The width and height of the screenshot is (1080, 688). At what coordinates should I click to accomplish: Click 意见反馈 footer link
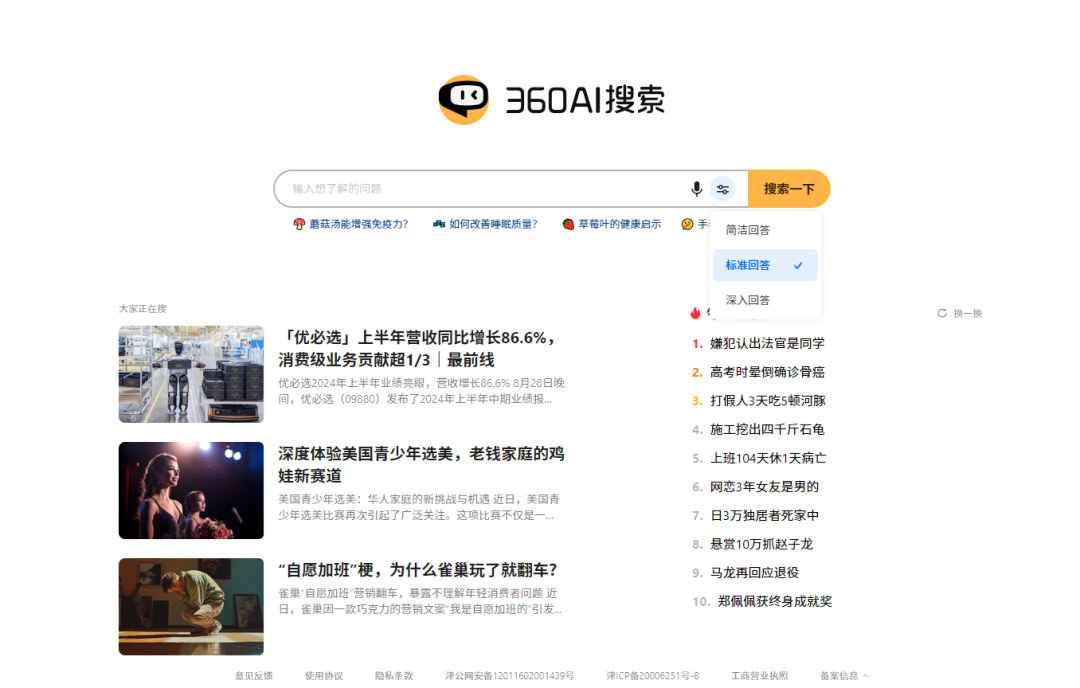[x=253, y=676]
